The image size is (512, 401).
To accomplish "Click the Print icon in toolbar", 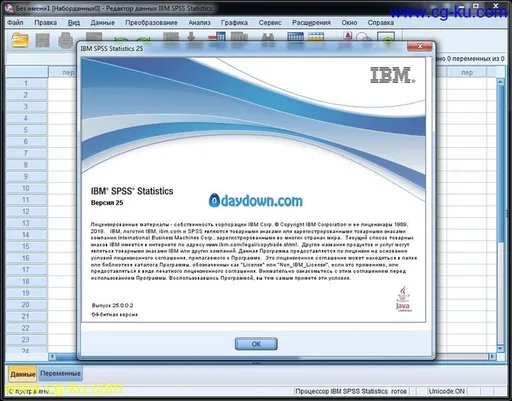I will click(x=66, y=40).
